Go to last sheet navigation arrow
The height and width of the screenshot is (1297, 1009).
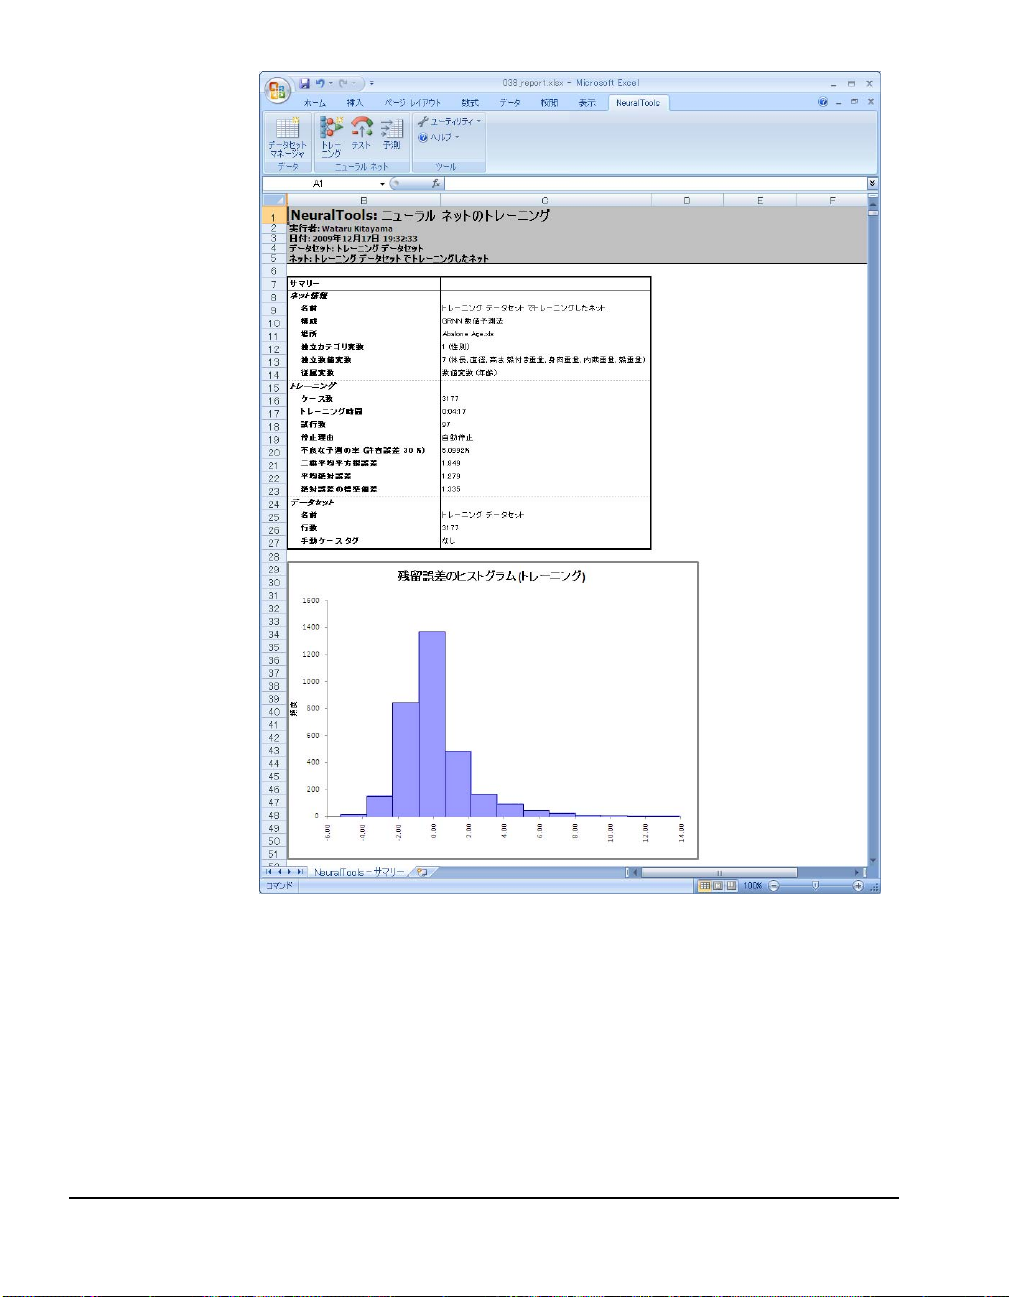pos(301,872)
